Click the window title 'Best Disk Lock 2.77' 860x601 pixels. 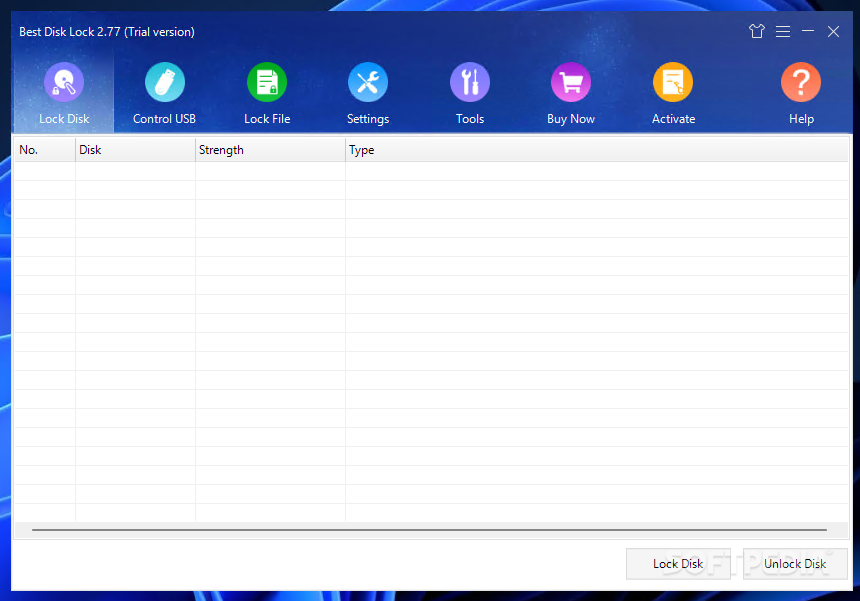70,32
